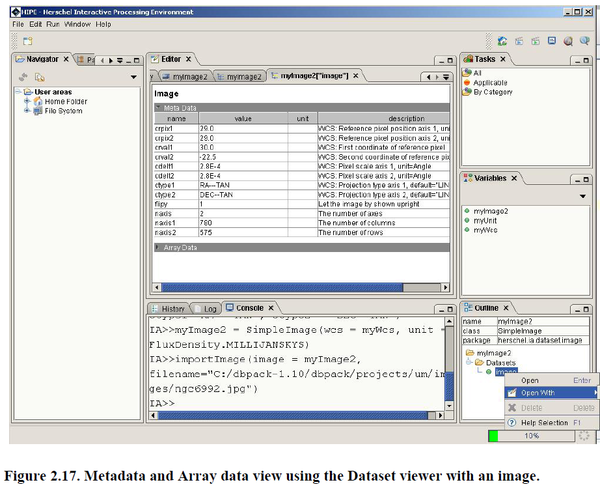This screenshot has height=491, width=600.
Task: Click the console scroll down arrow
Action: point(449,406)
